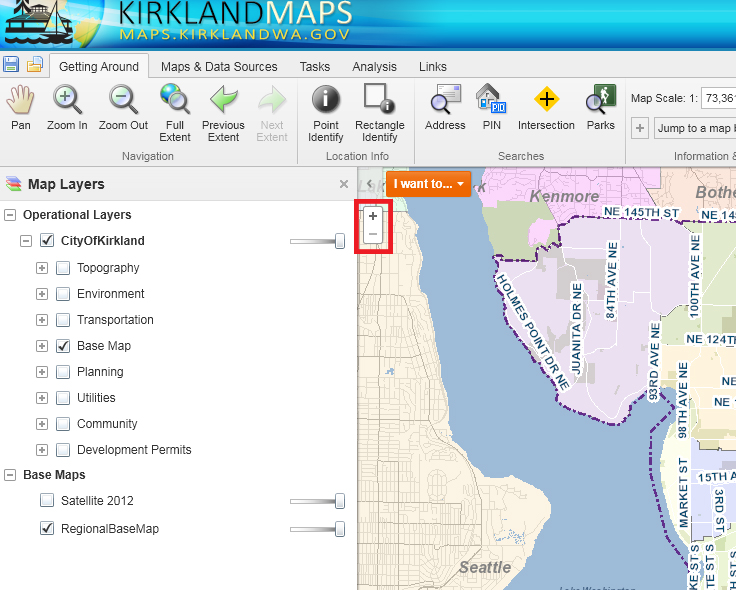Image resolution: width=736 pixels, height=590 pixels.
Task: Turn on Satellite 2012 basemap
Action: click(x=47, y=501)
